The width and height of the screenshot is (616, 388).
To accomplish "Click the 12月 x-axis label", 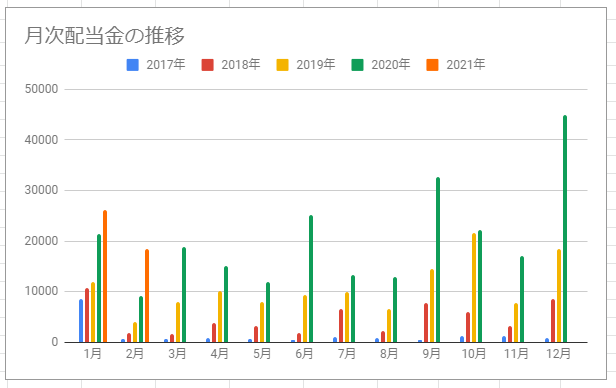I will click(x=559, y=354).
